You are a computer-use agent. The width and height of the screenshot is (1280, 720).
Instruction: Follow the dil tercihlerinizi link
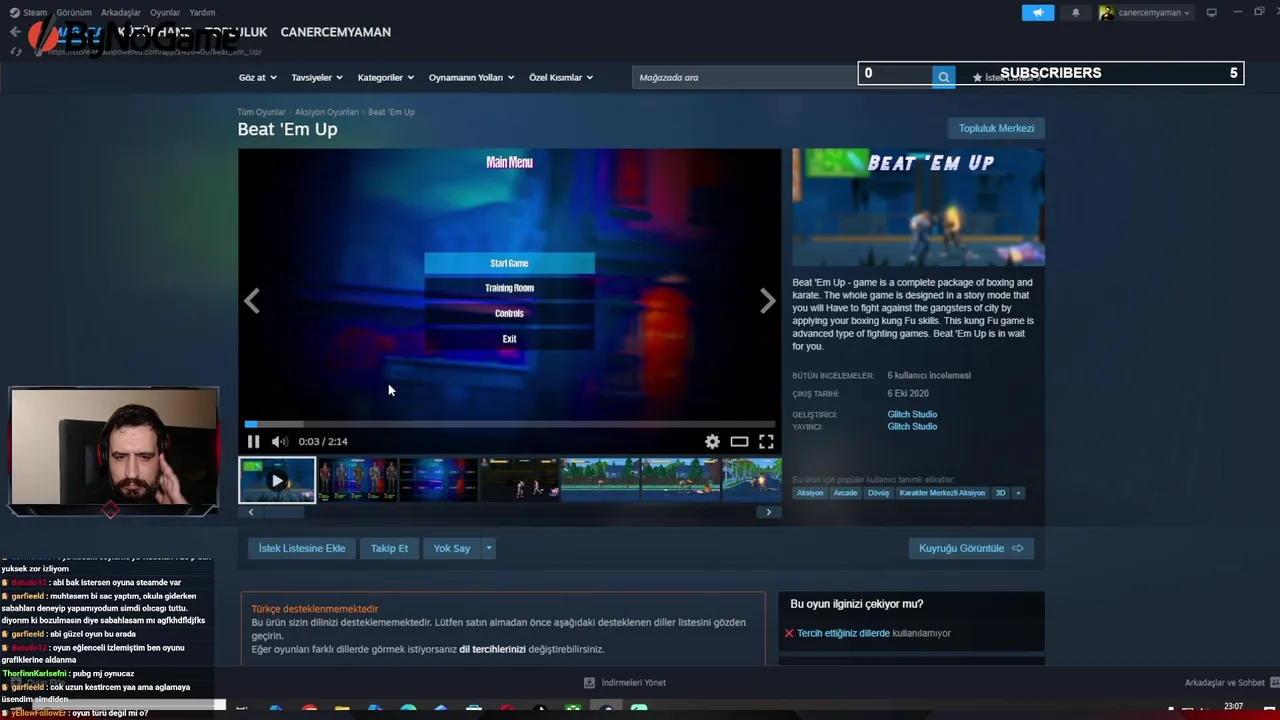tap(492, 649)
